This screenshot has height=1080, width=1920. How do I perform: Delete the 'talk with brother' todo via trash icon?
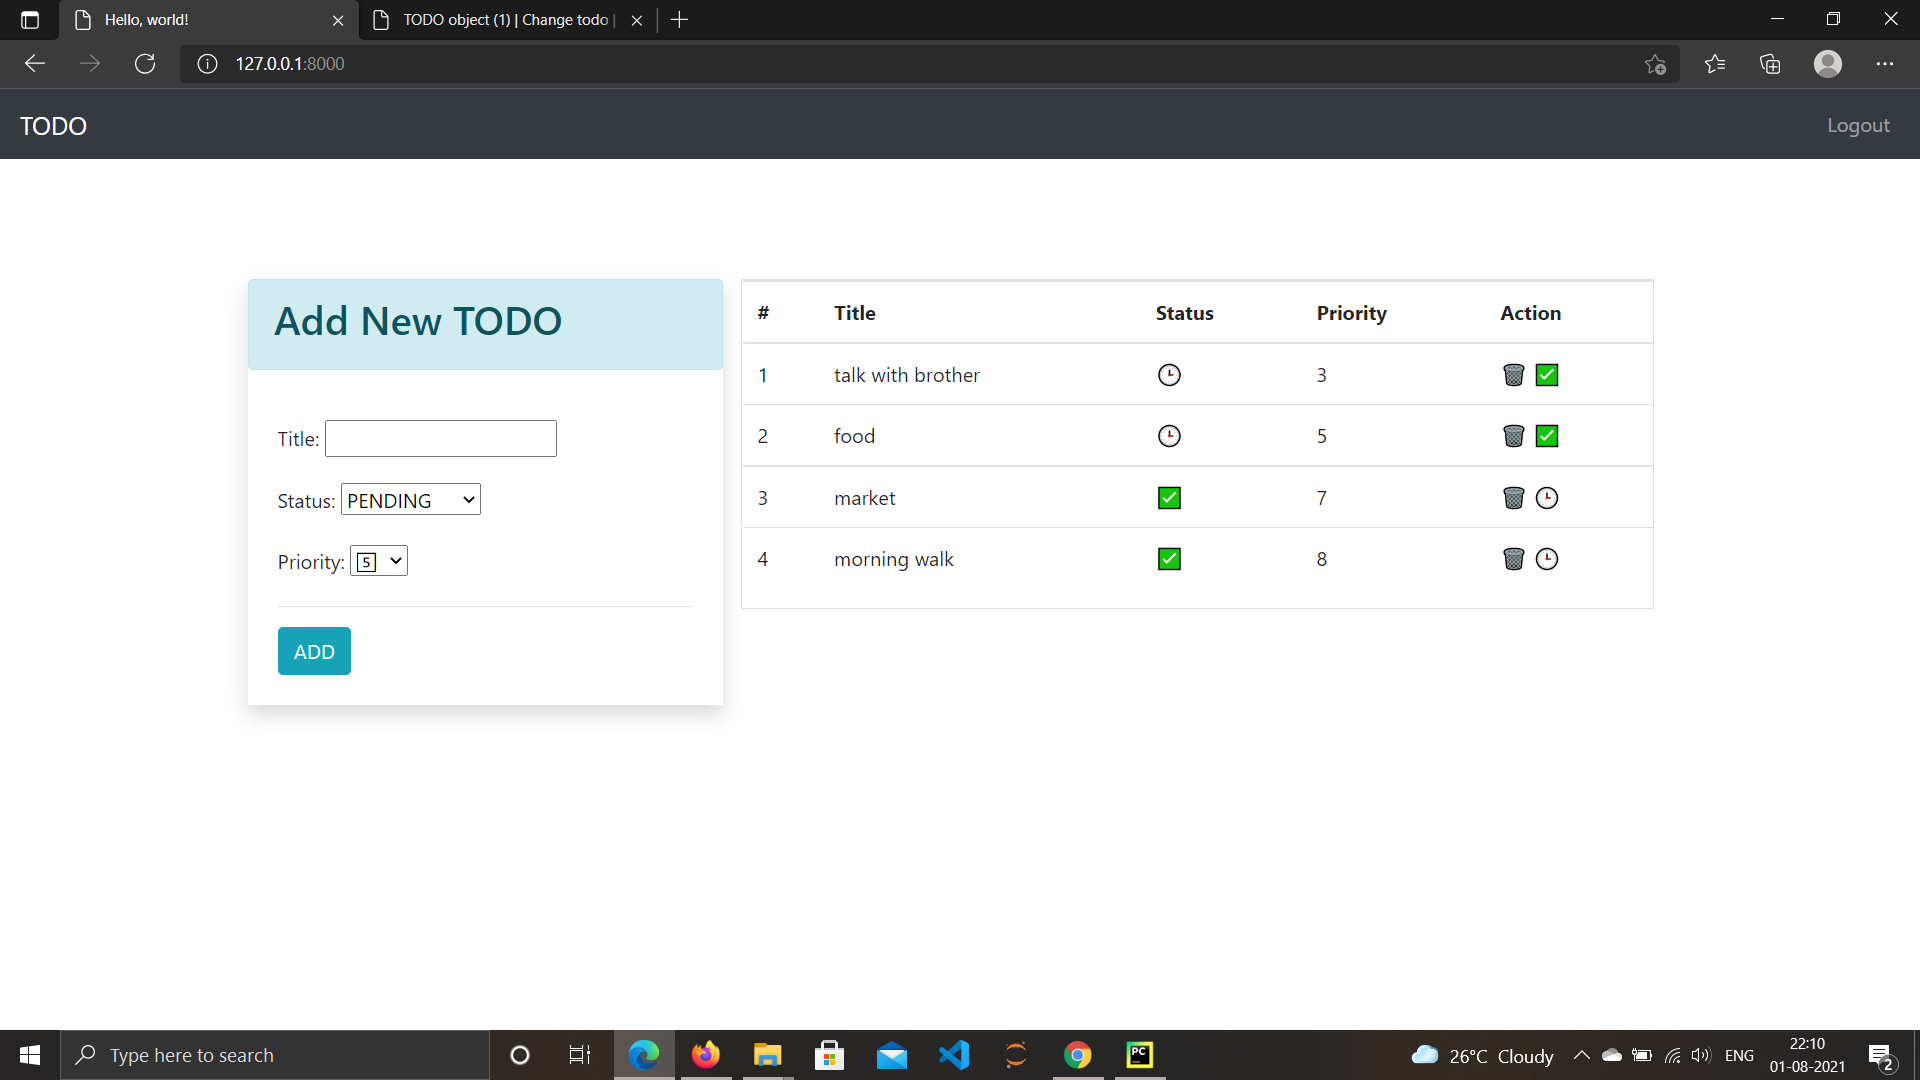[1513, 375]
